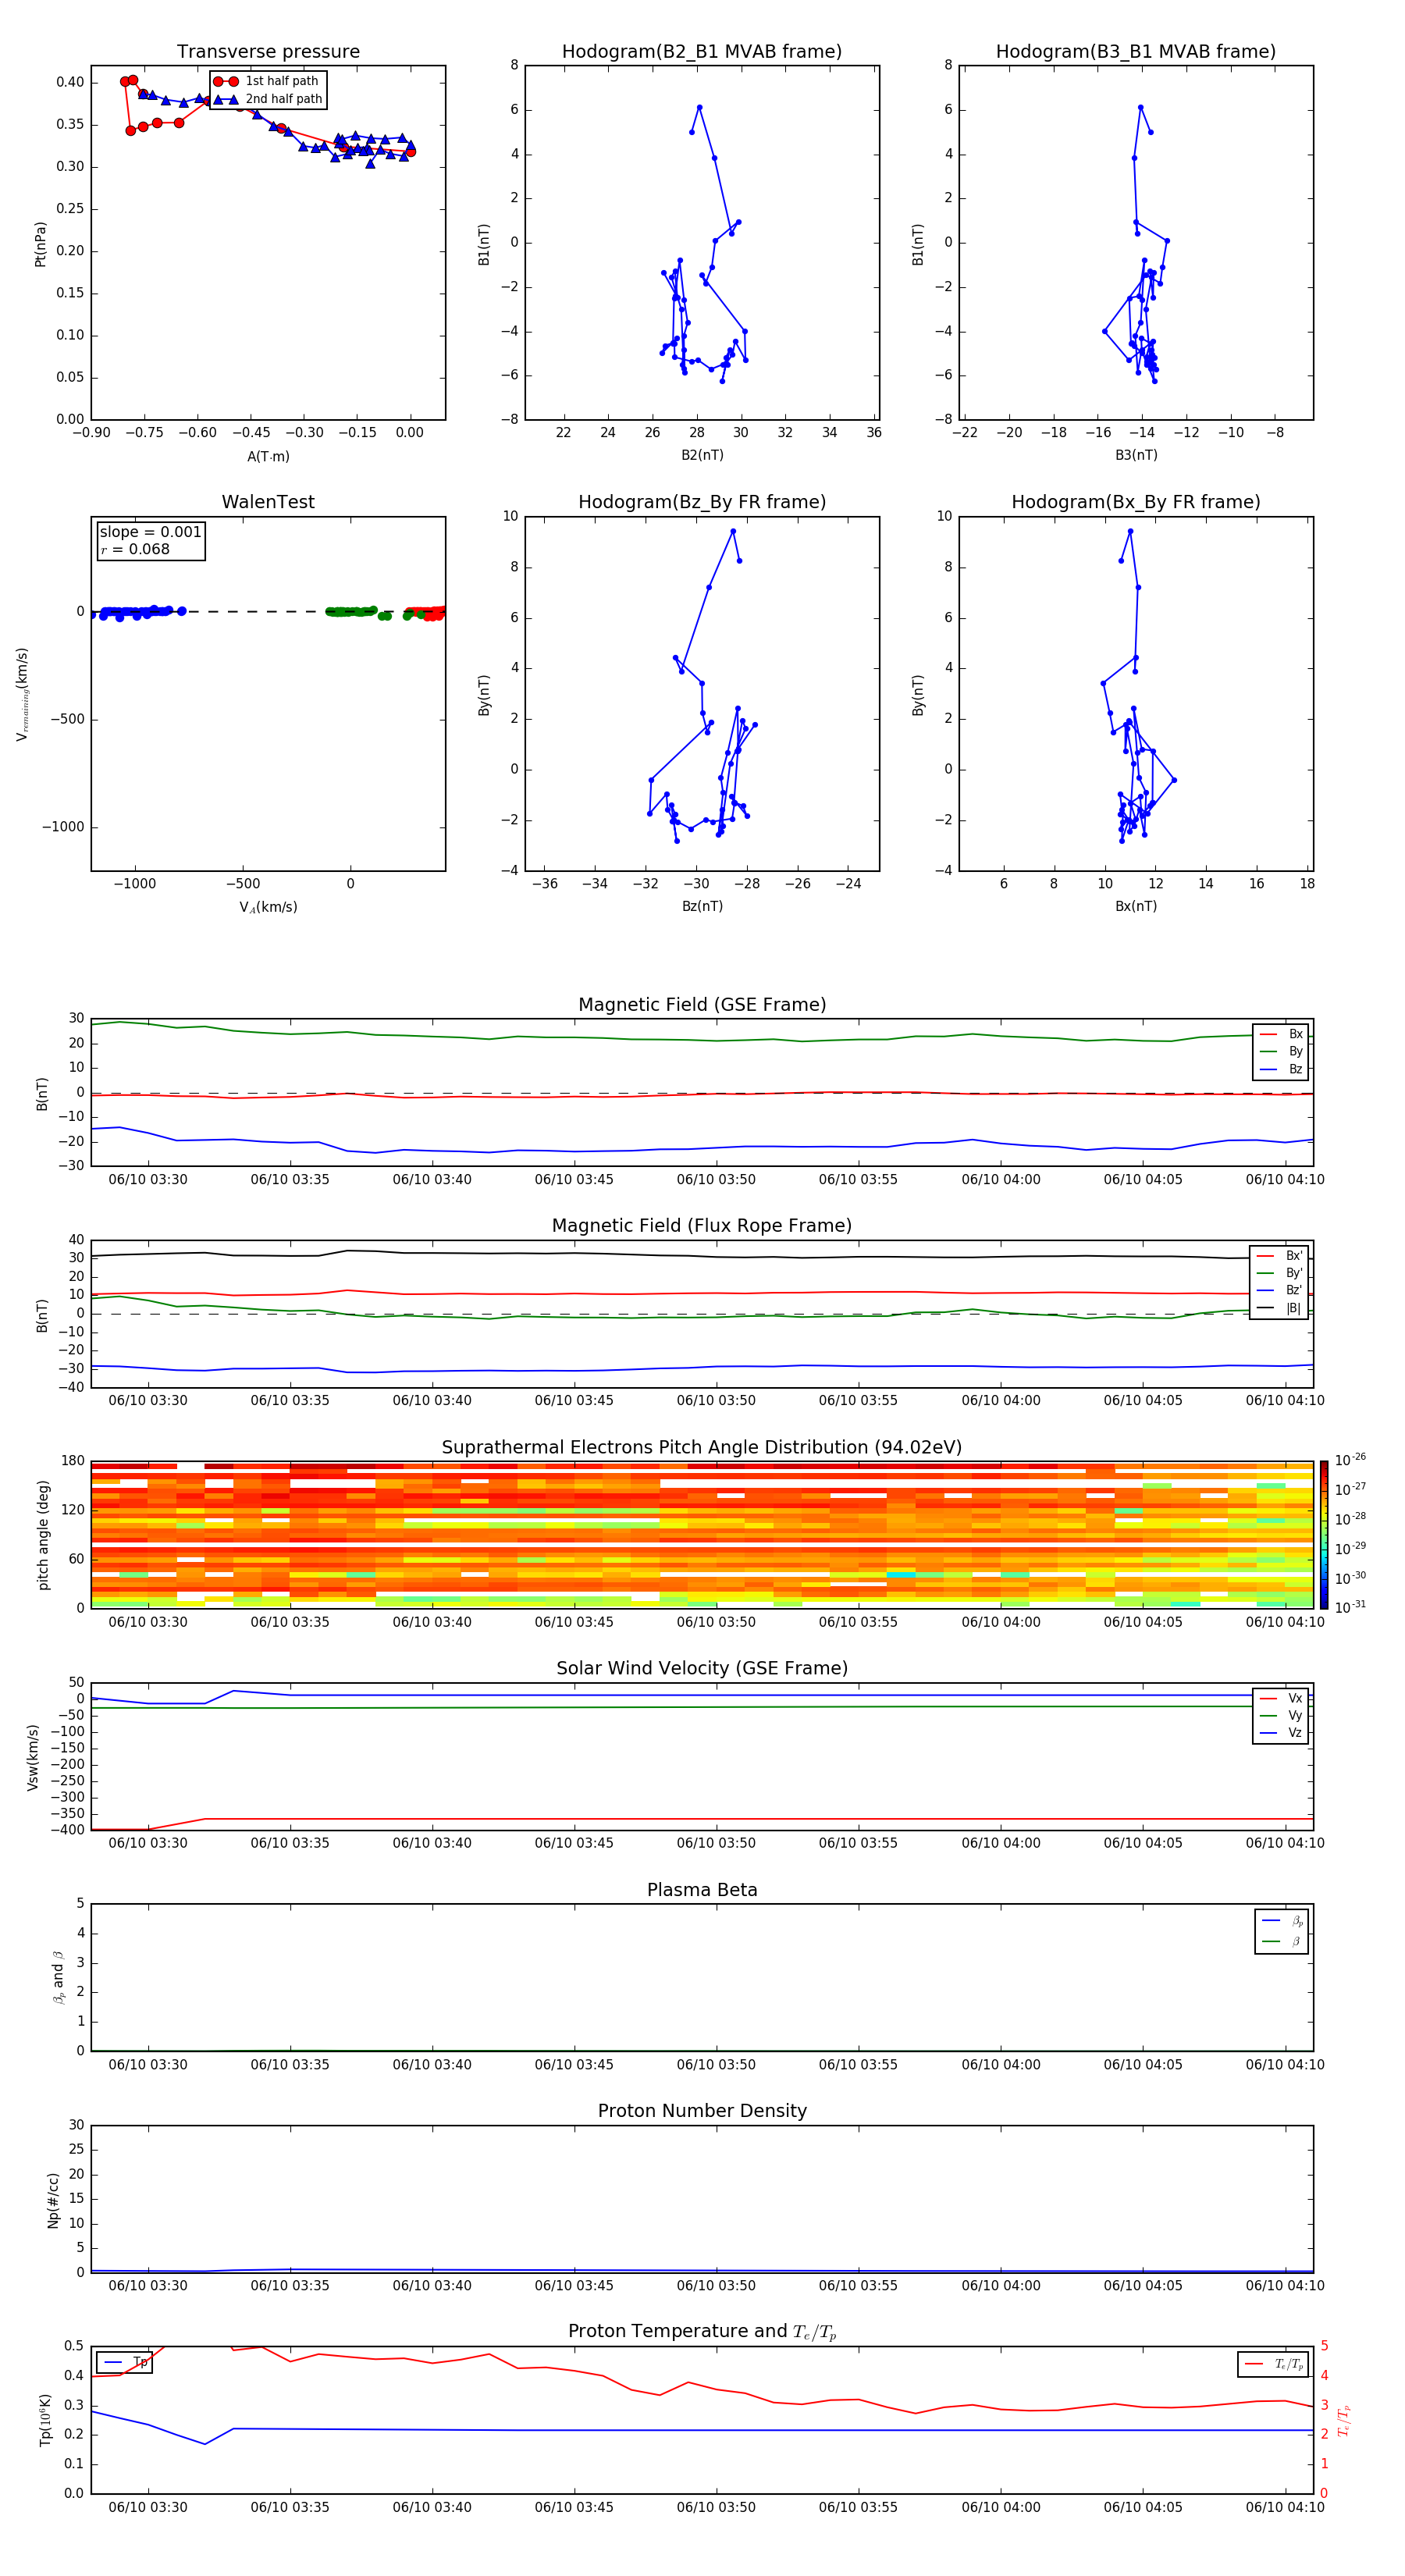Click the 'Bx(nT)' x-axis label
This screenshot has height=2576, width=1405.
1136,906
